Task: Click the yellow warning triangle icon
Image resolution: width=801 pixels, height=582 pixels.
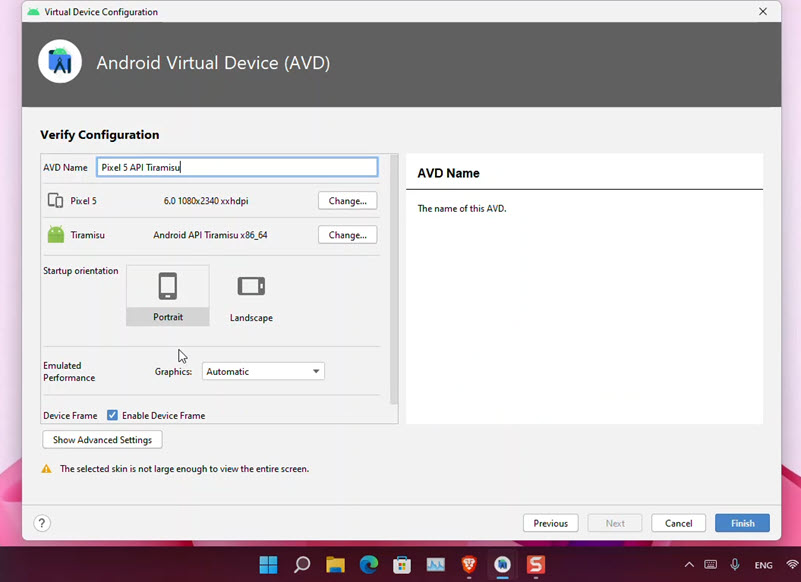Action: point(46,469)
